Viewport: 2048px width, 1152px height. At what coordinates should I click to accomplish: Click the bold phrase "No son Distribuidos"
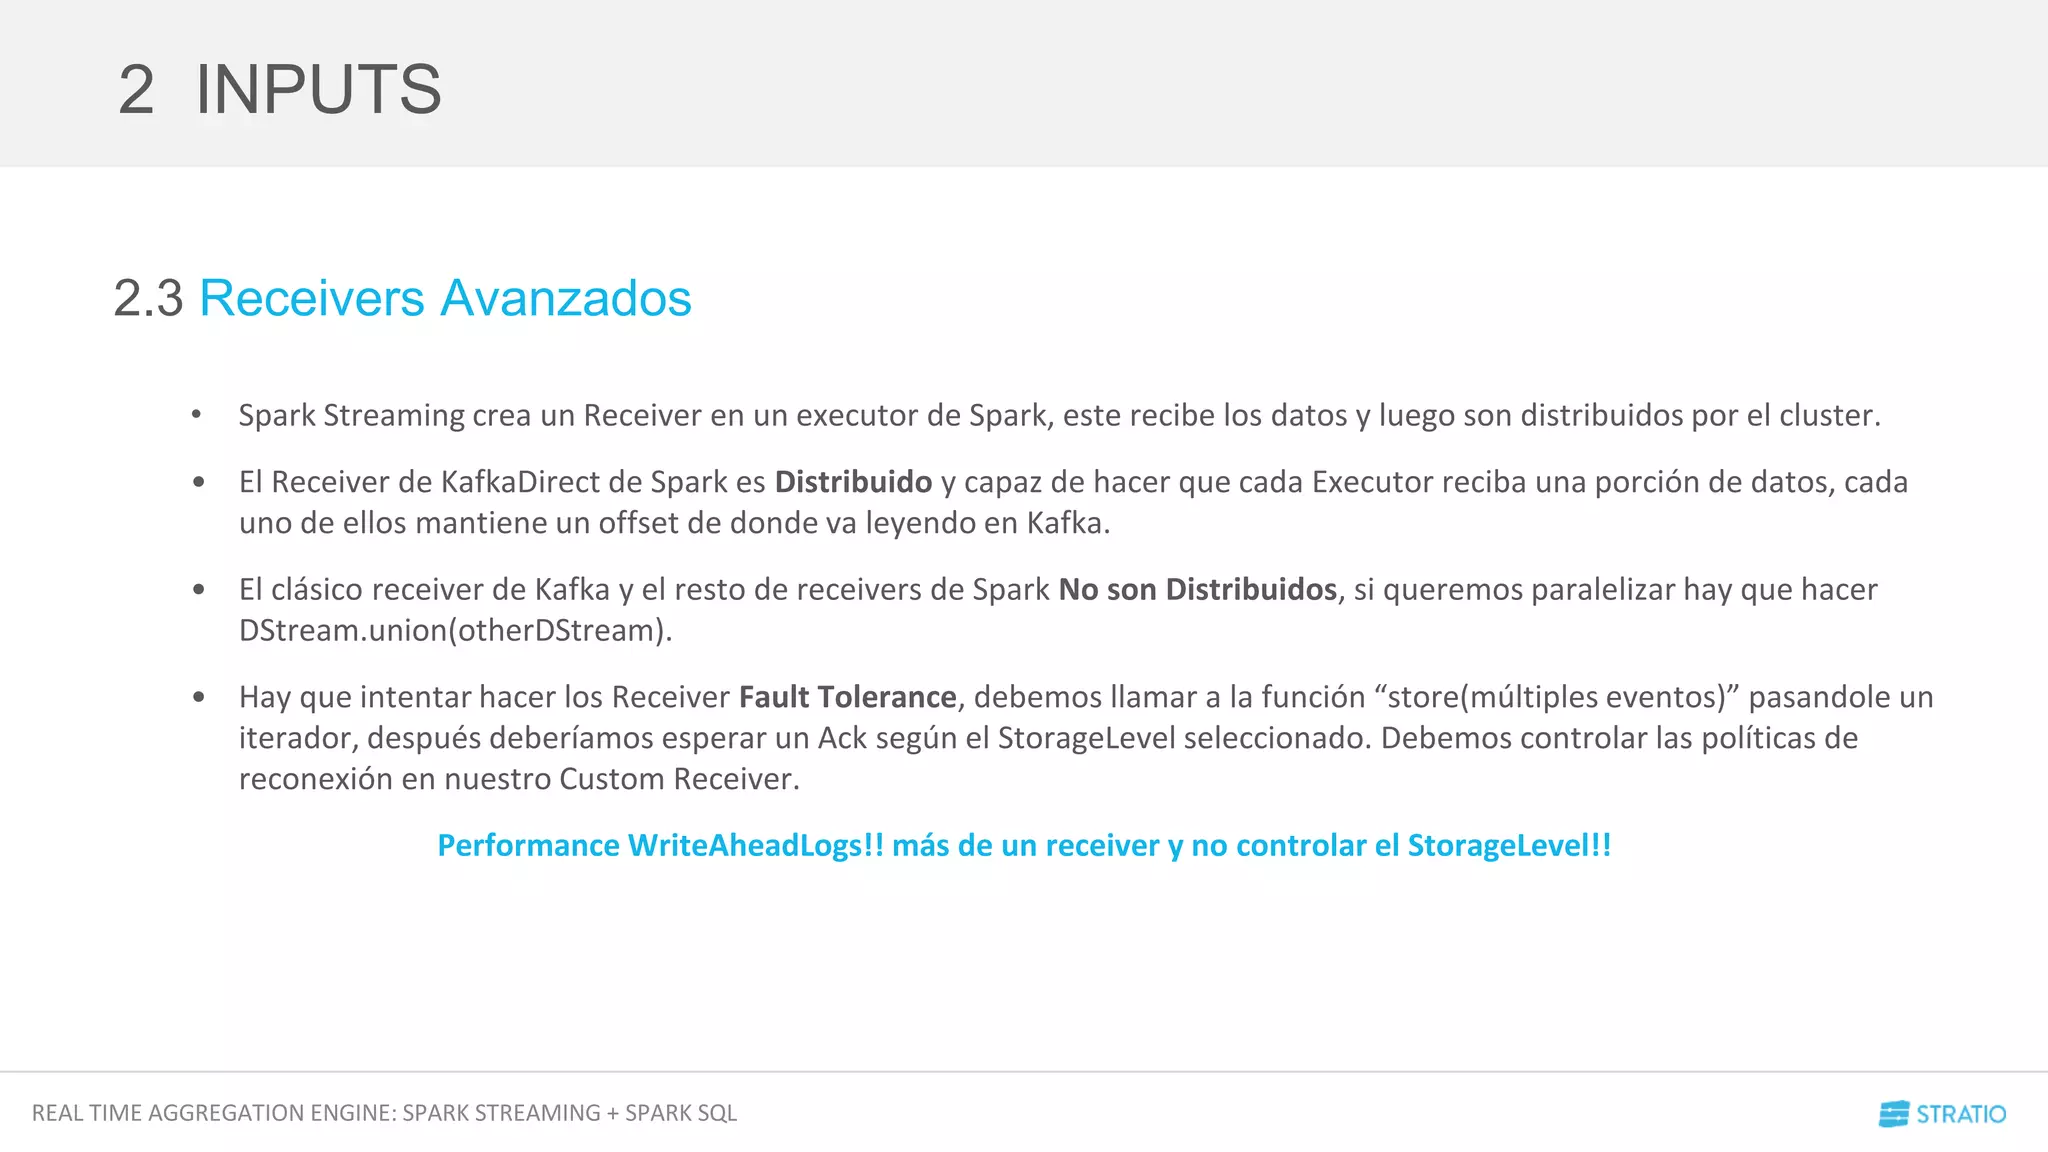[1197, 589]
